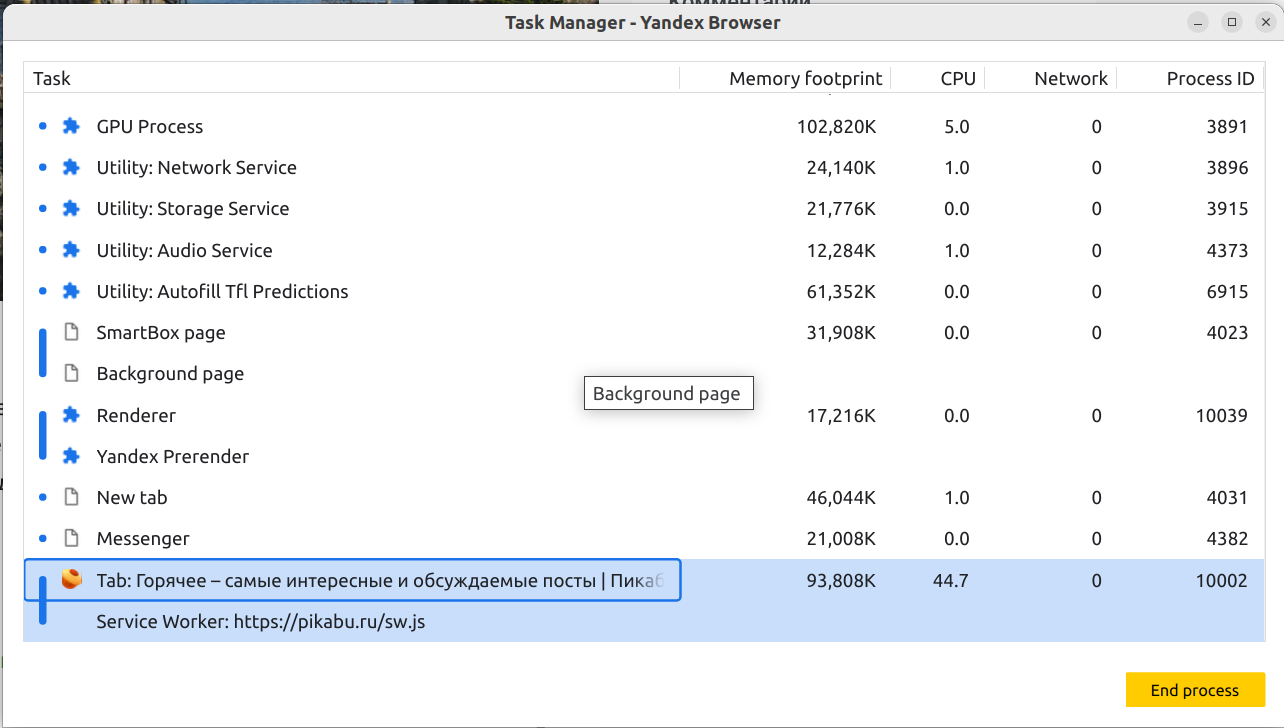Sort by Process ID column header
Image resolution: width=1284 pixels, height=728 pixels.
[1209, 79]
